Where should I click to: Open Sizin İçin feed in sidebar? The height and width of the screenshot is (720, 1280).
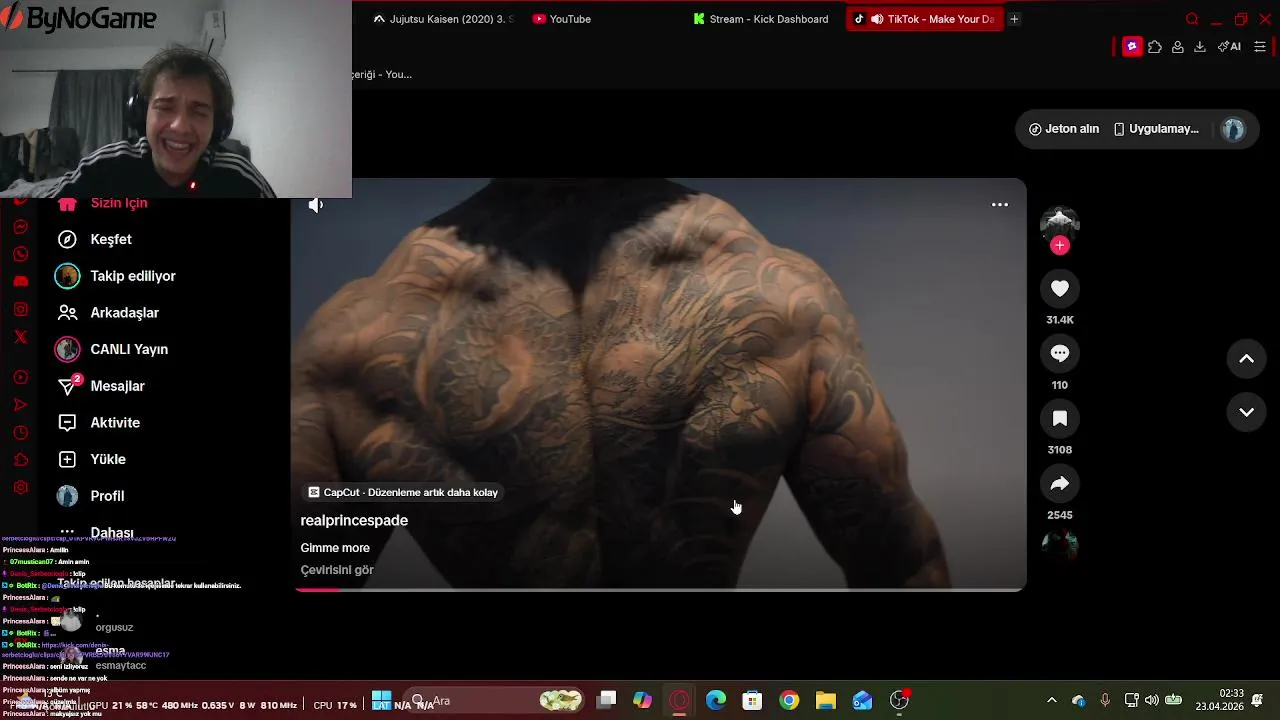pyautogui.click(x=118, y=204)
